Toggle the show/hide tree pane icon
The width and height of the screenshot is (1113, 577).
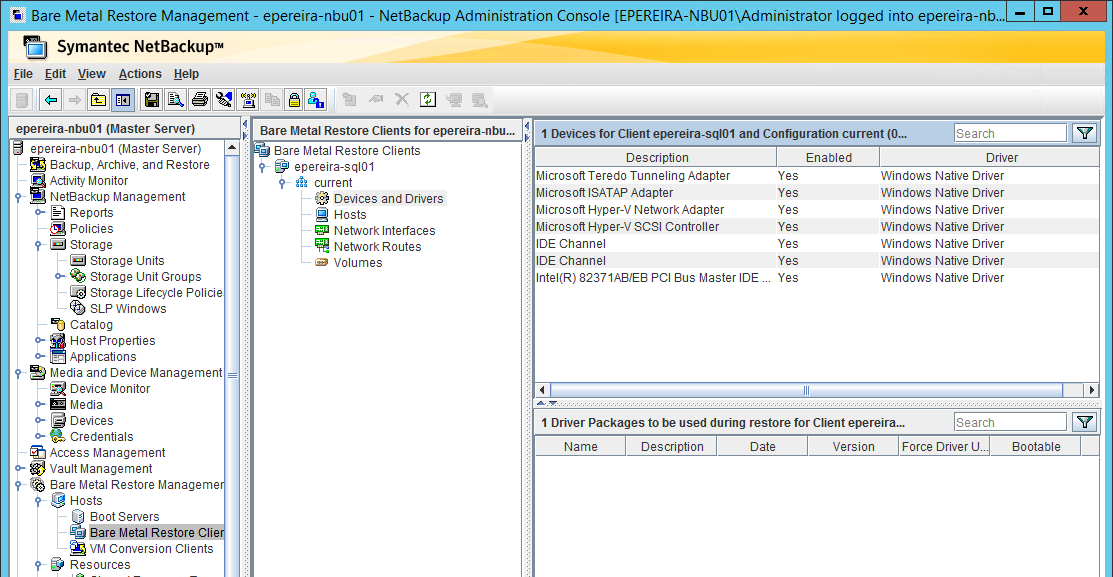[123, 100]
